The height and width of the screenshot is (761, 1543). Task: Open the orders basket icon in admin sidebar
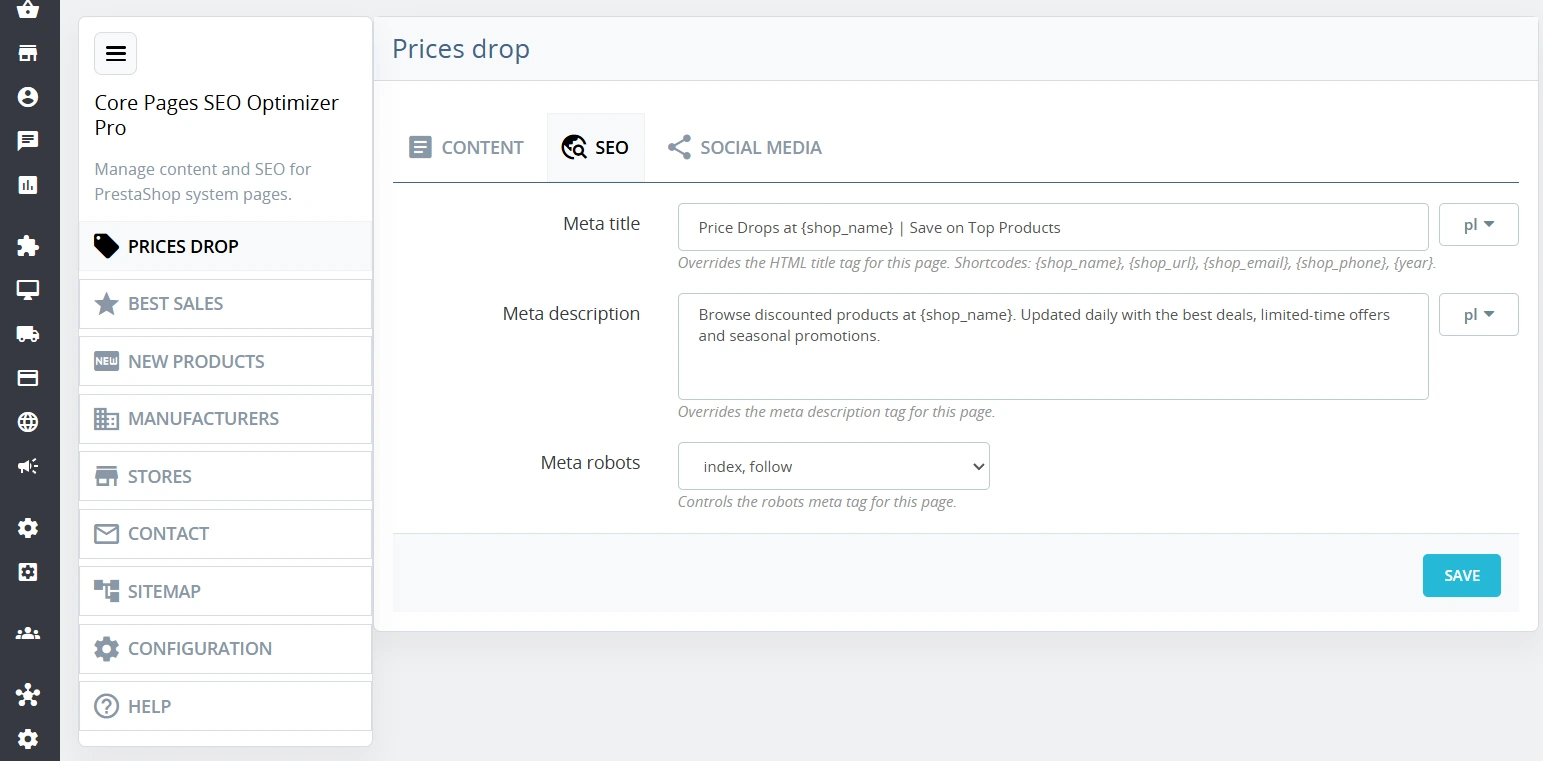tap(28, 9)
